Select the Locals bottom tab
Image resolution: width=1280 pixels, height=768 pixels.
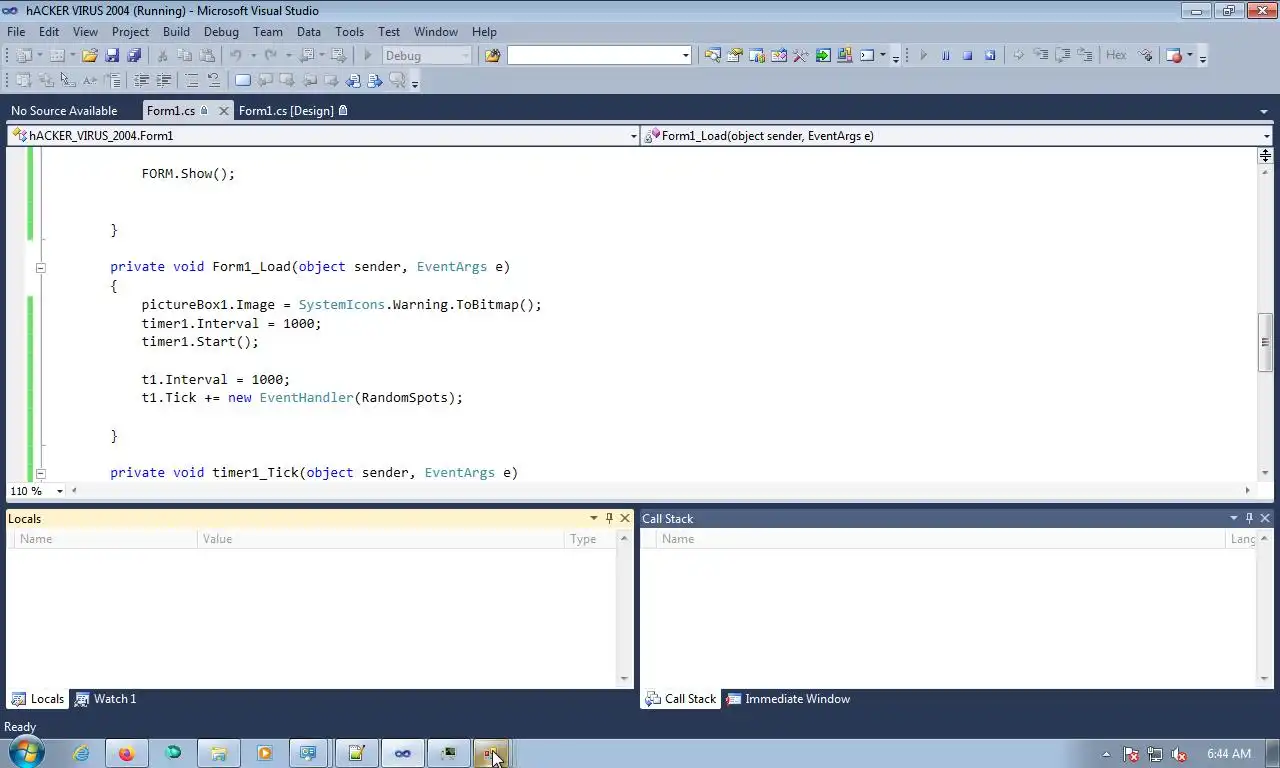point(38,699)
